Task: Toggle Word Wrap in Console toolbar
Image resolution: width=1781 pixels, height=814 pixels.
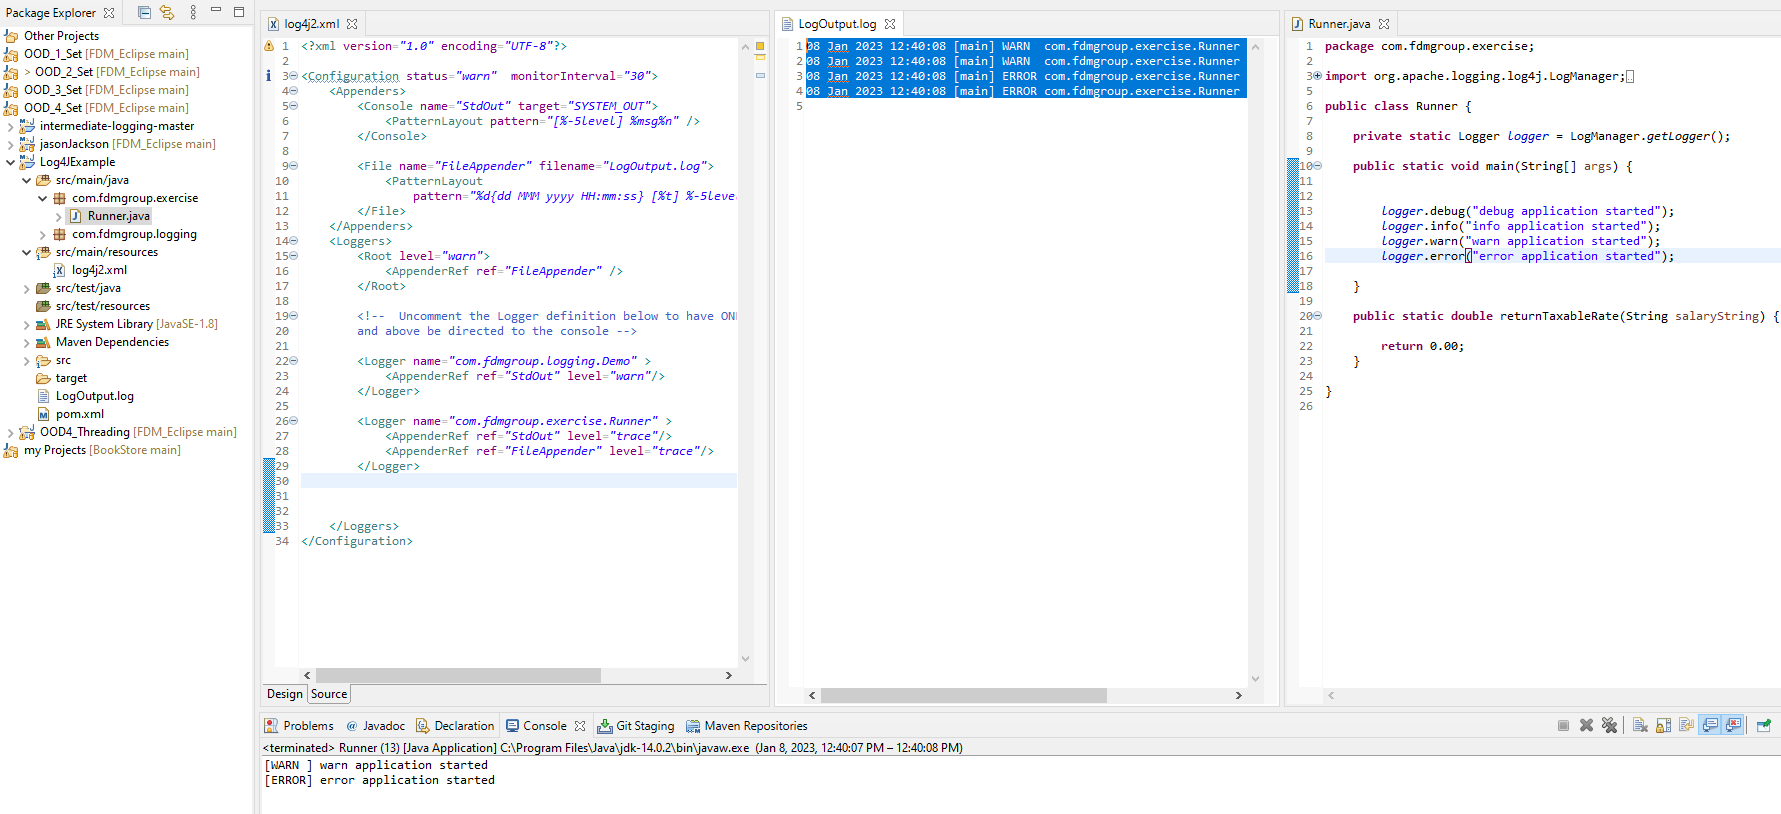Action: pyautogui.click(x=1686, y=726)
